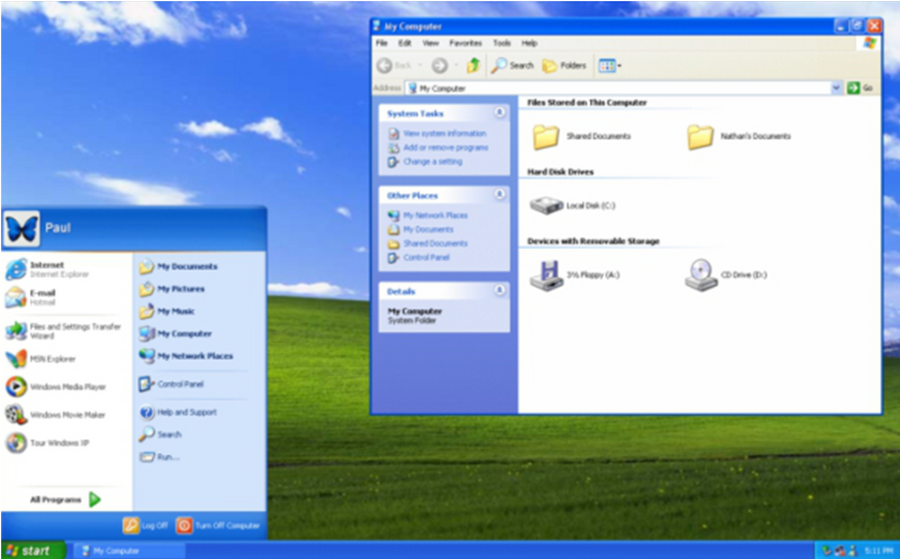This screenshot has width=900, height=560.
Task: Open Help menu in My Computer
Action: [x=529, y=43]
